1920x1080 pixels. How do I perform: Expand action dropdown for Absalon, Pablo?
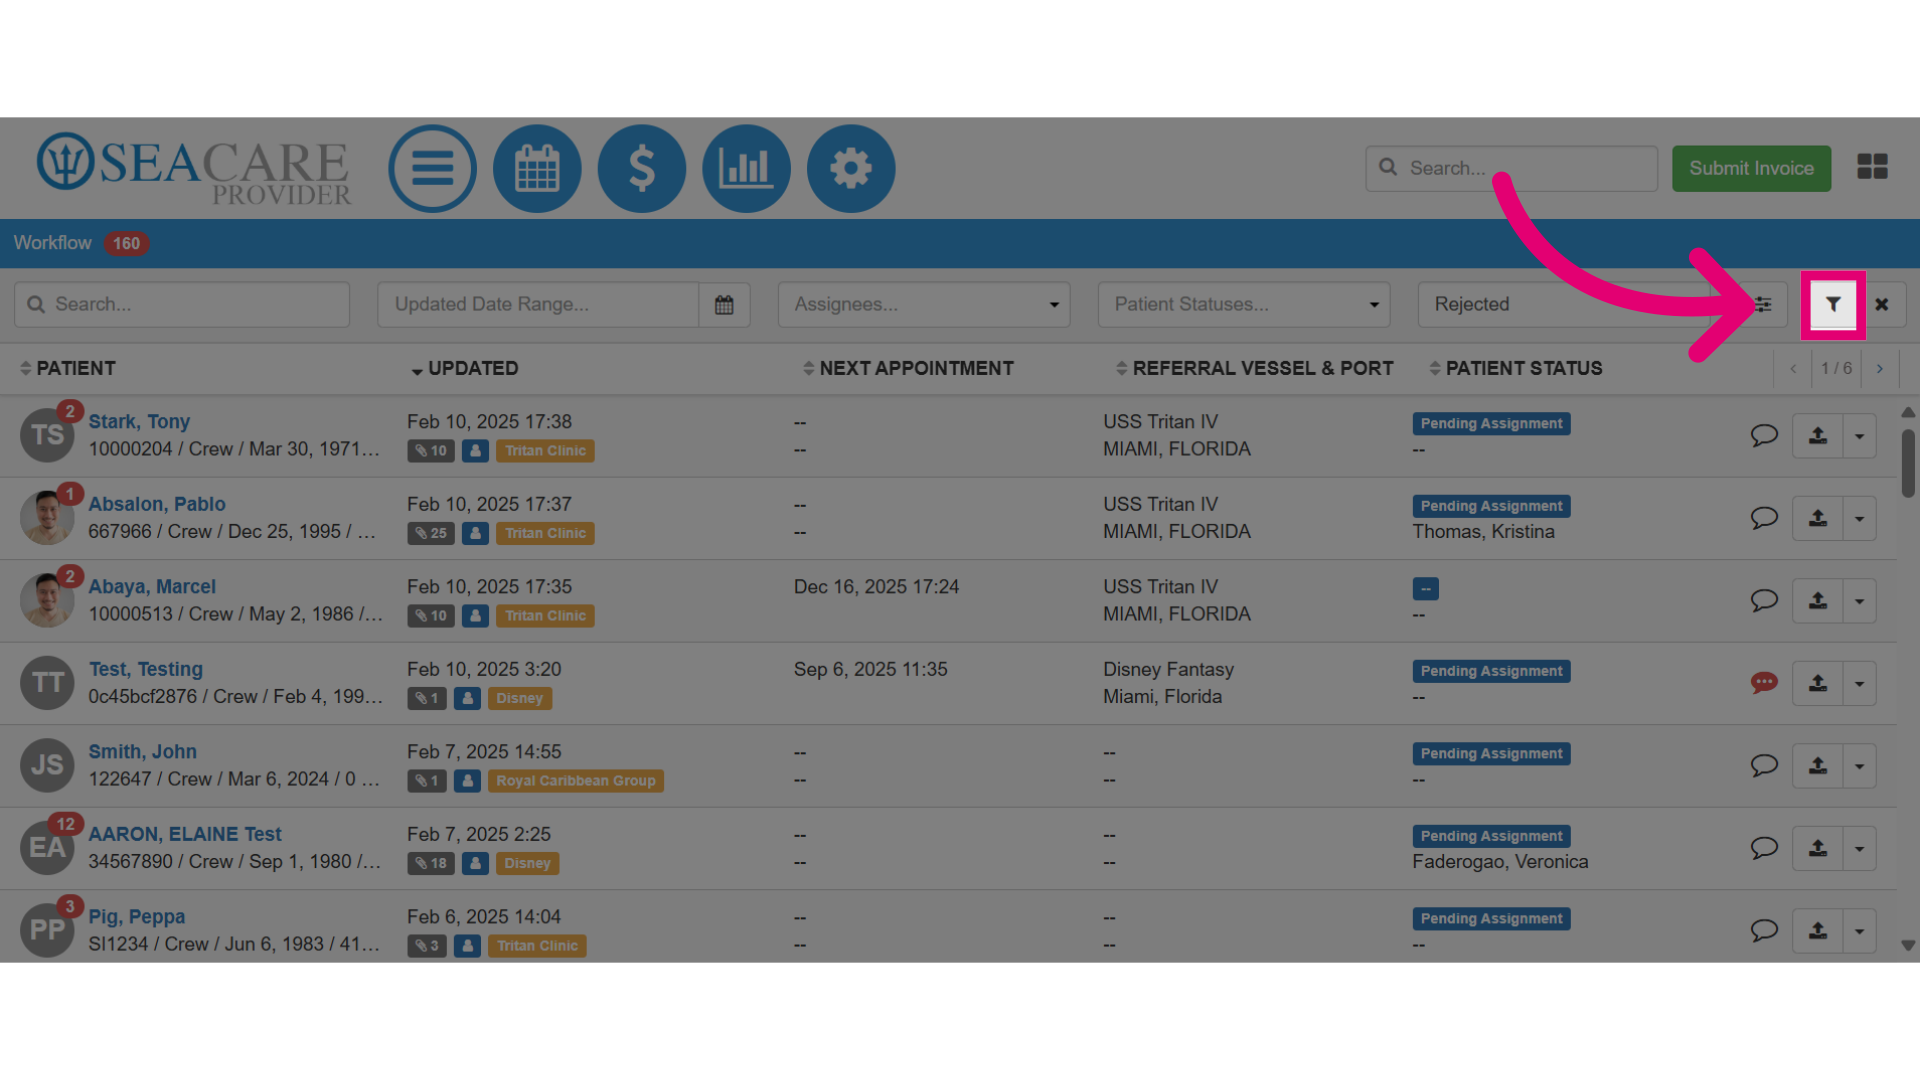1859,518
